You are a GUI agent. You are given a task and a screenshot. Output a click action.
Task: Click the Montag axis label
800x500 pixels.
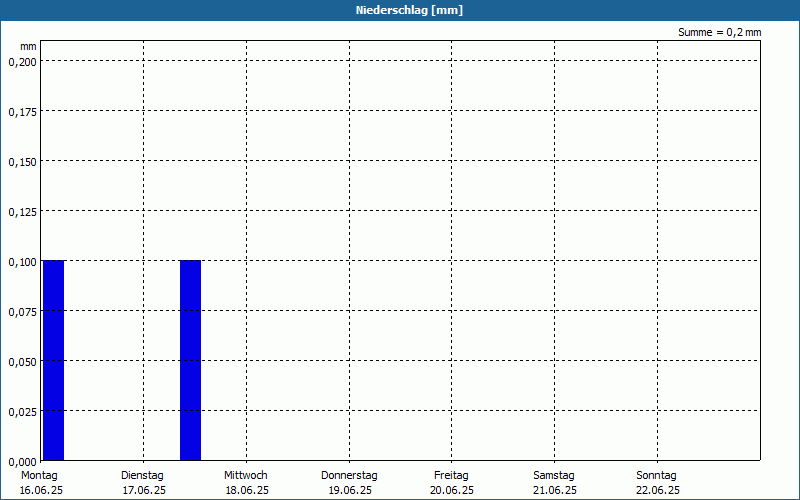(x=39, y=475)
